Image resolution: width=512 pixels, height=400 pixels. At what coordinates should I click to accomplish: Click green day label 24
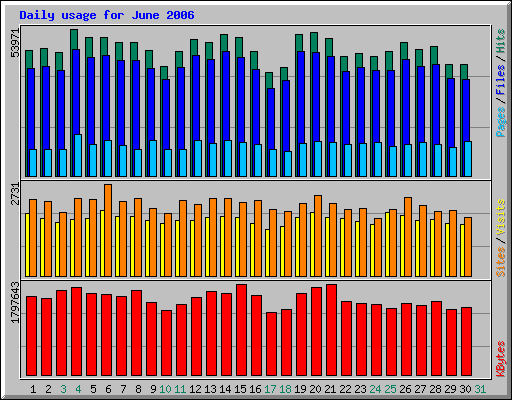[375, 389]
